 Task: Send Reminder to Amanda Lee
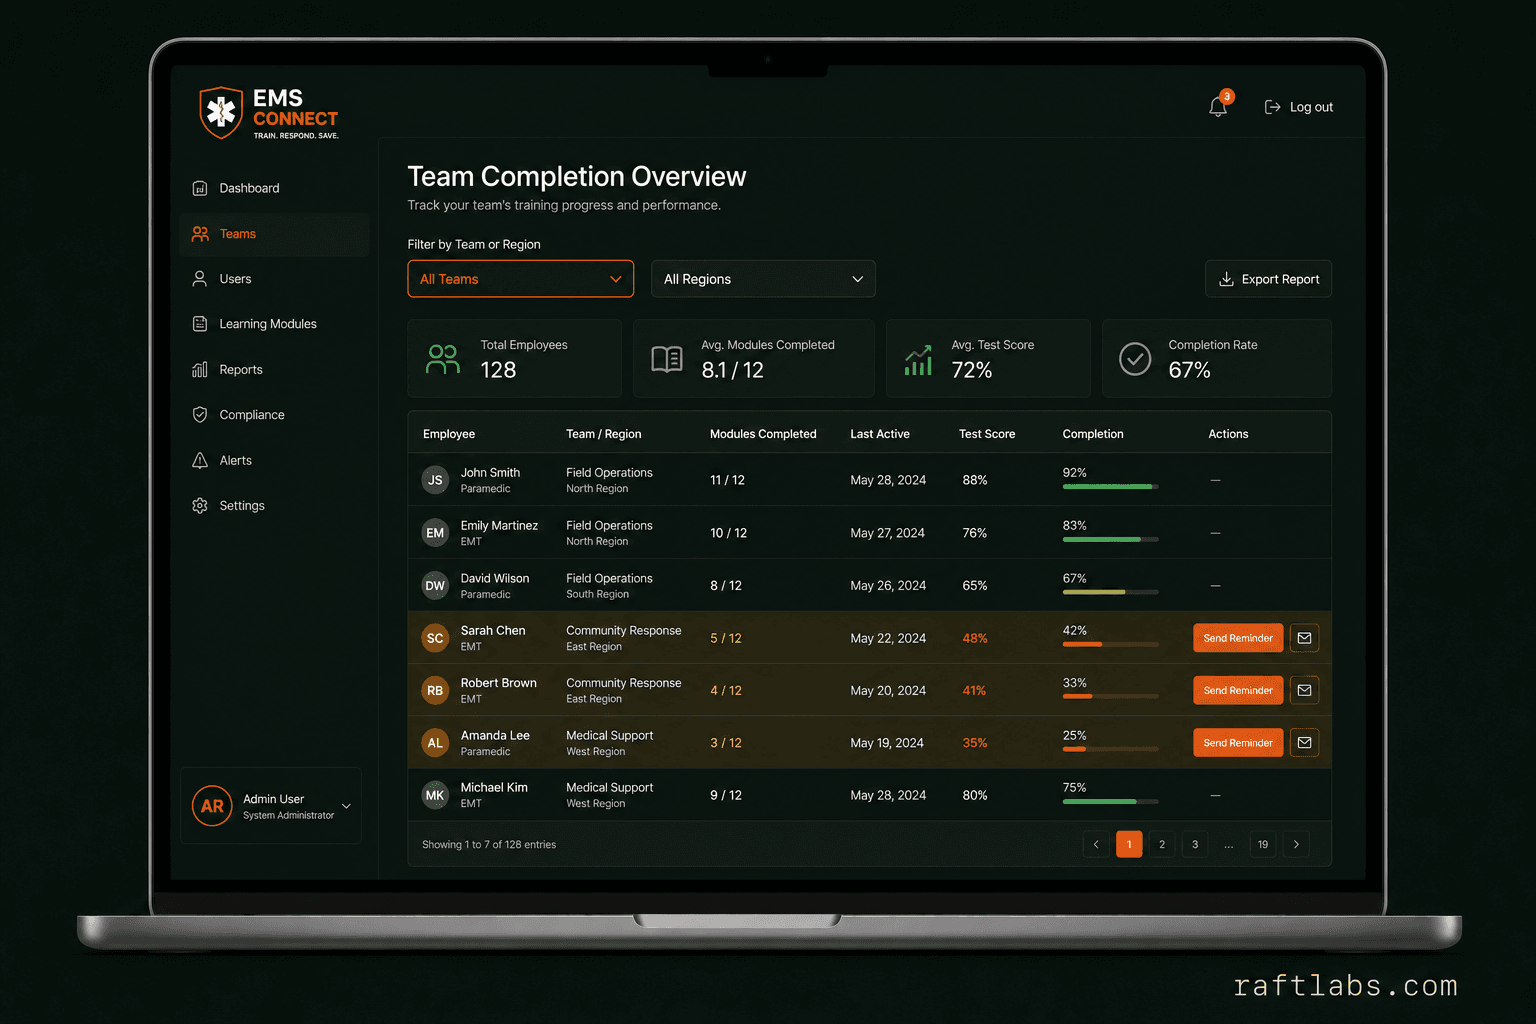click(x=1238, y=742)
